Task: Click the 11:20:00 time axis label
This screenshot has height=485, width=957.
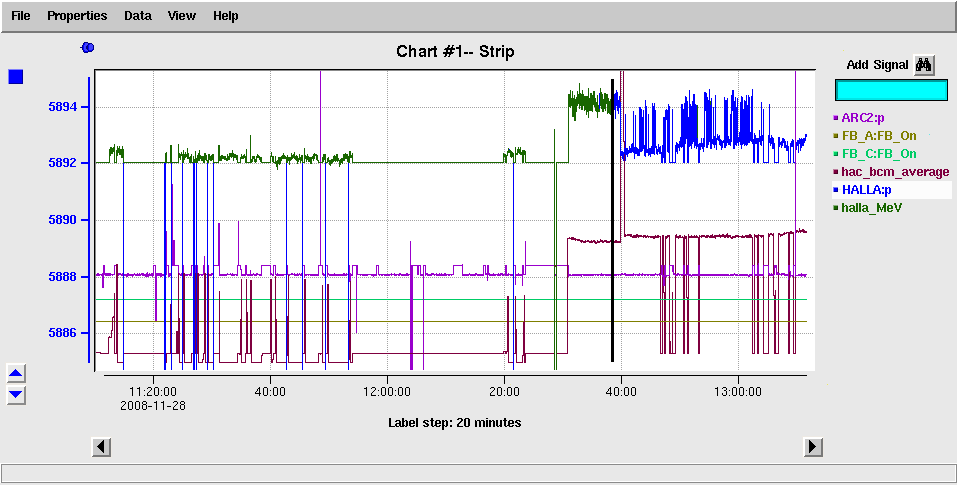Action: coord(153,392)
